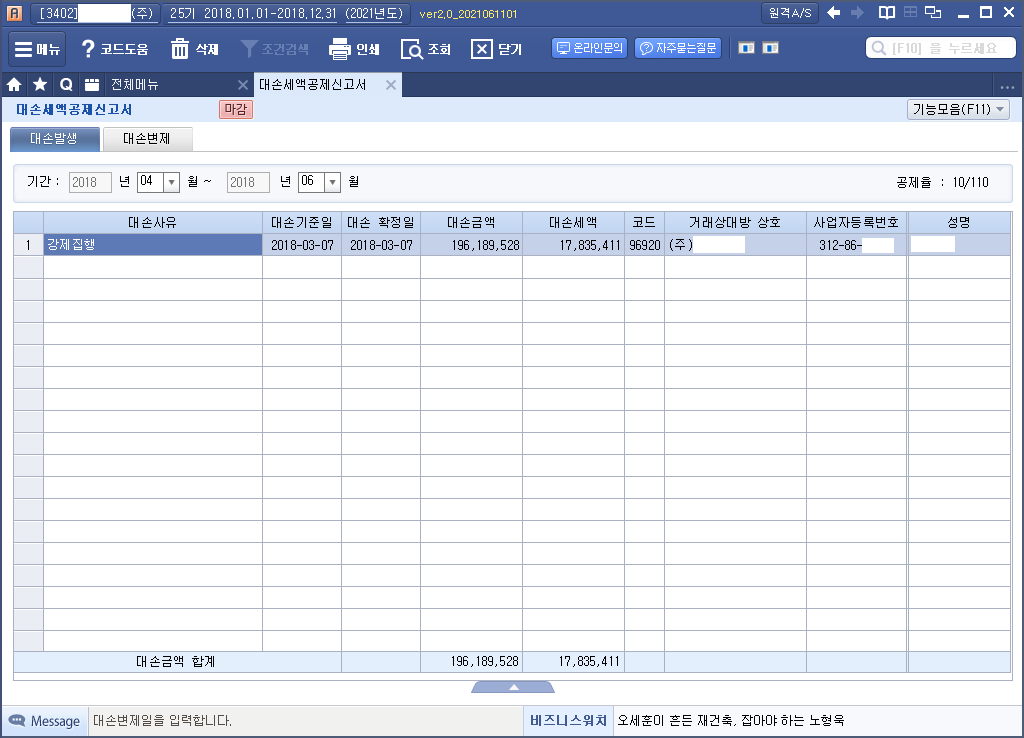This screenshot has height=738, width=1024.
Task: Click the cascade windows icon
Action: (933, 12)
